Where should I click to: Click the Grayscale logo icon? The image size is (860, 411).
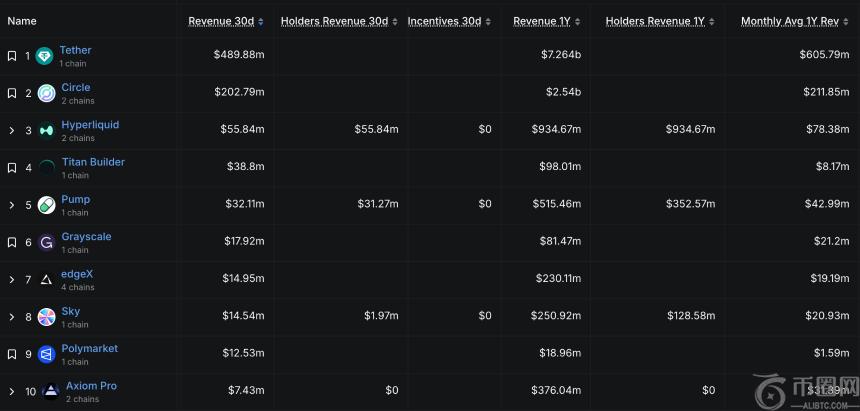[46, 242]
